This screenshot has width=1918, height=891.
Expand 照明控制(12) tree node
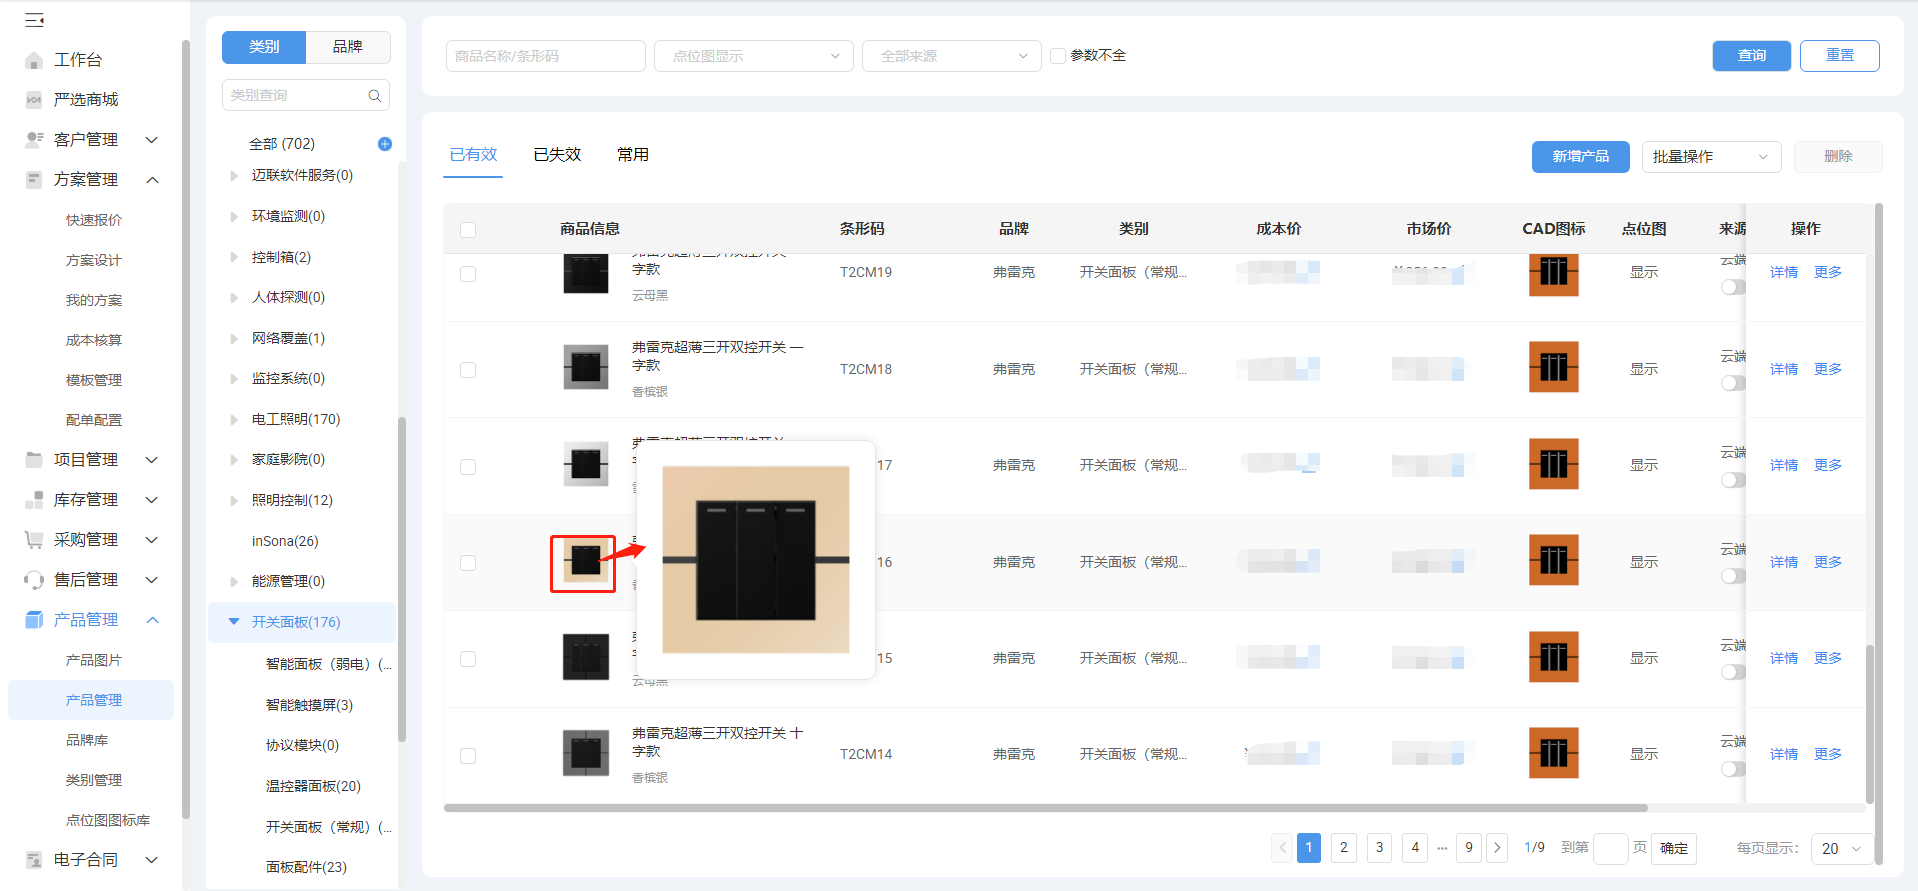pos(234,501)
